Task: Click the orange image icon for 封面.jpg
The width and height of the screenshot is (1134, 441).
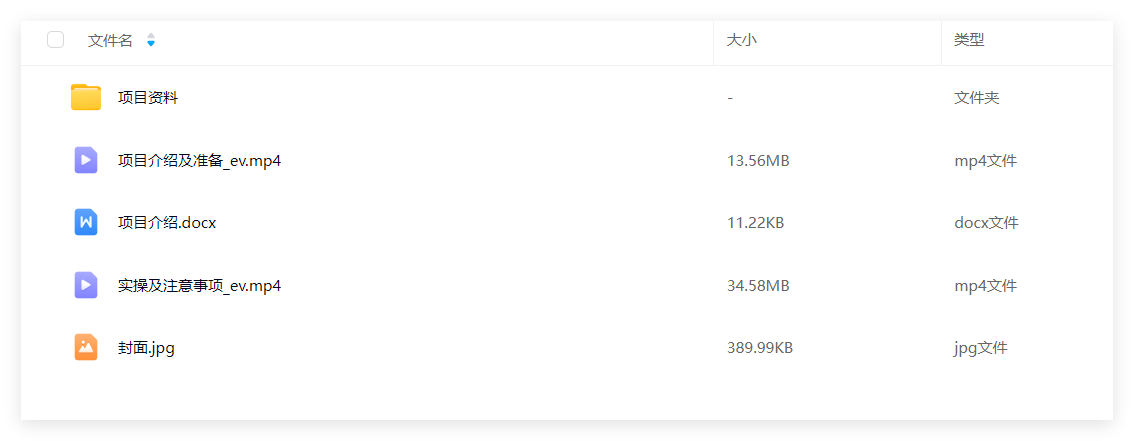Action: [86, 347]
